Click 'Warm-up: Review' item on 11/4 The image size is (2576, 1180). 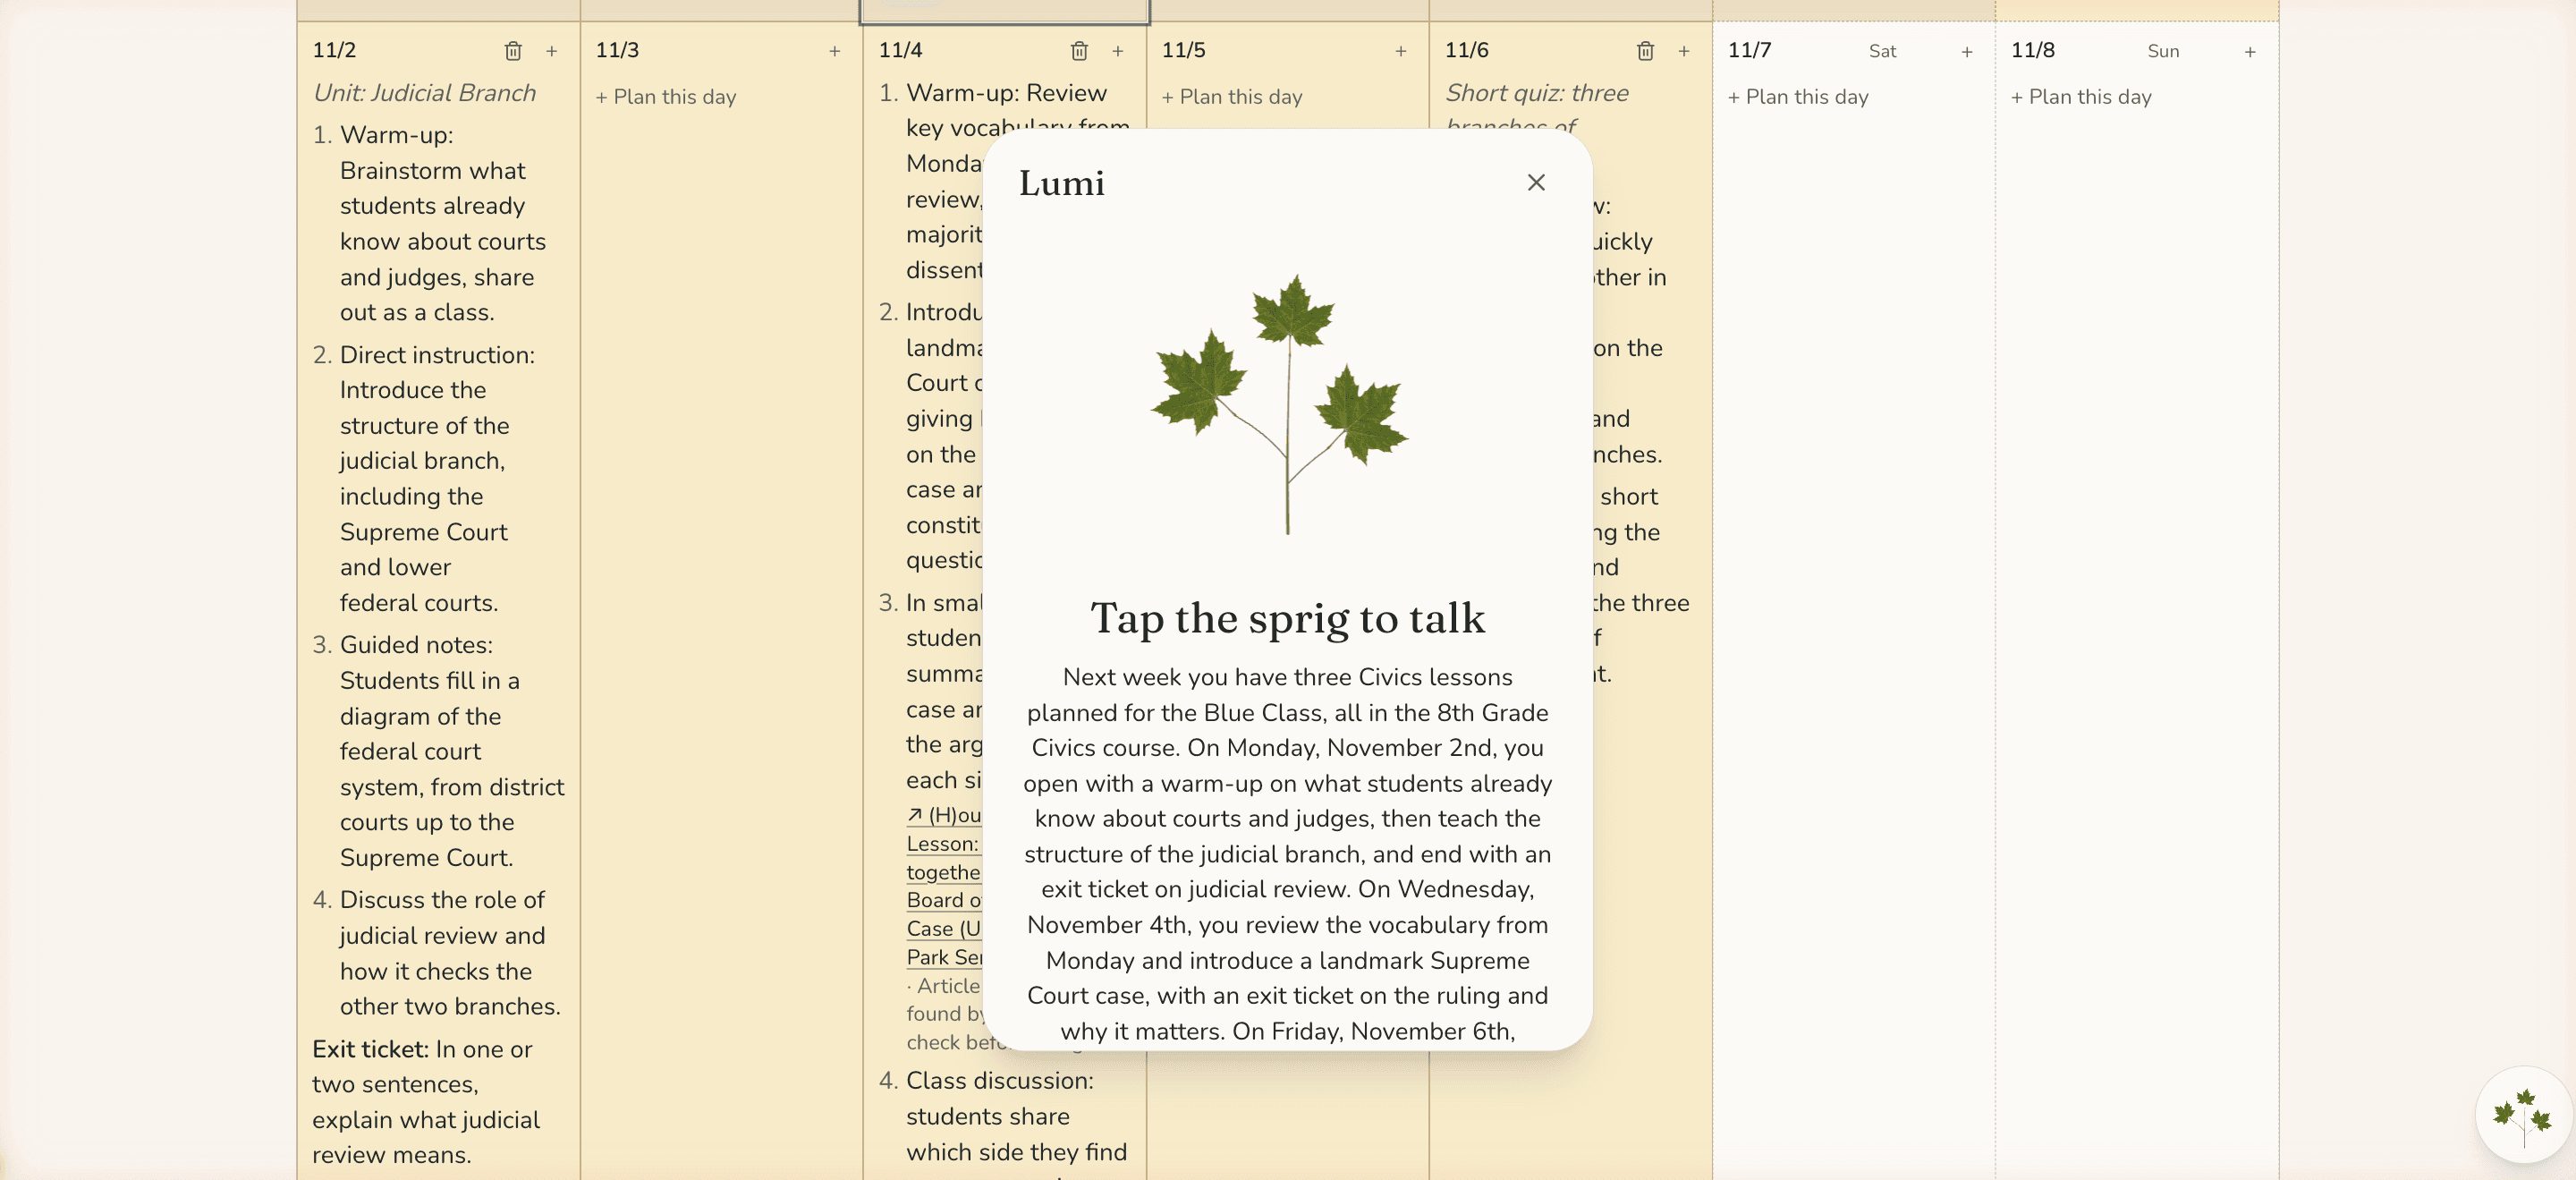(x=1006, y=93)
